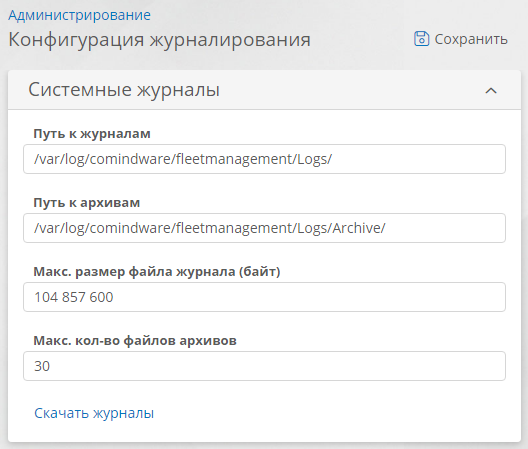Click the Макс. кол-во файлов архивов field
This screenshot has width=528, height=449.
(x=264, y=366)
